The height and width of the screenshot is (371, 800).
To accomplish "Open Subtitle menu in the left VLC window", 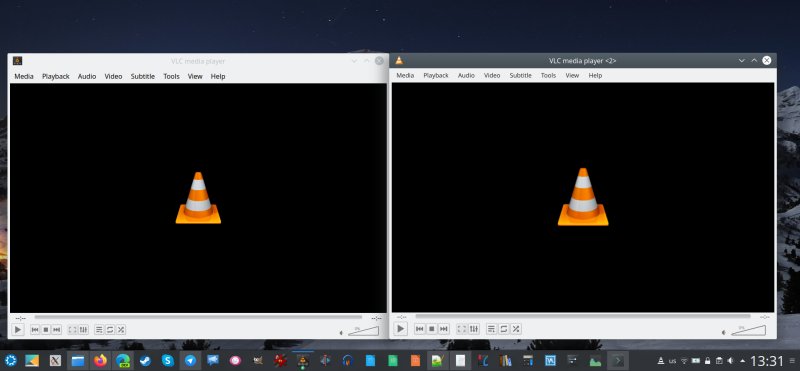I will tap(143, 77).
